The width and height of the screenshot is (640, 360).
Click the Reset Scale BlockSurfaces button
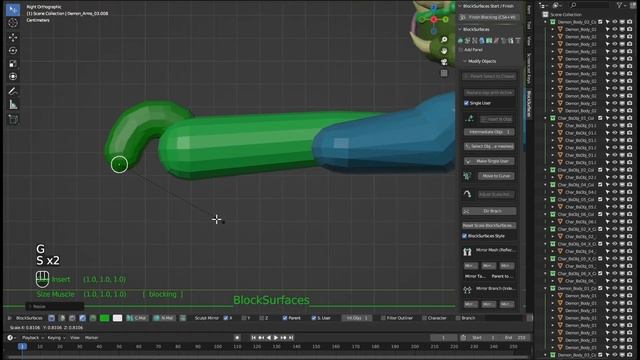489,225
